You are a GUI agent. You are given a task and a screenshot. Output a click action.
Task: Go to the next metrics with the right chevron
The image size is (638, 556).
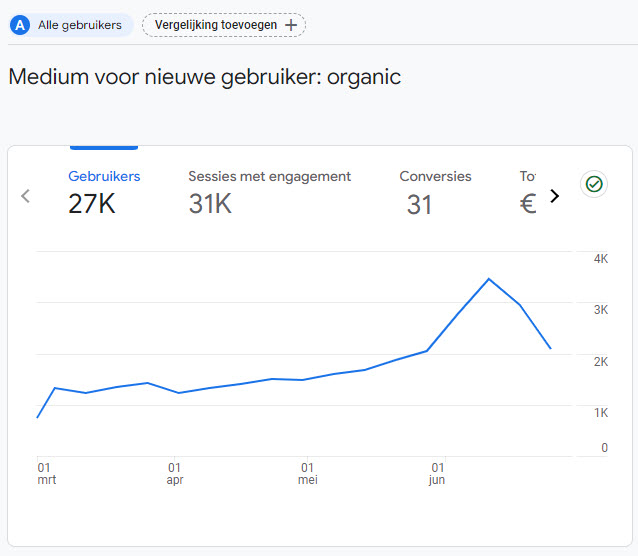(555, 196)
